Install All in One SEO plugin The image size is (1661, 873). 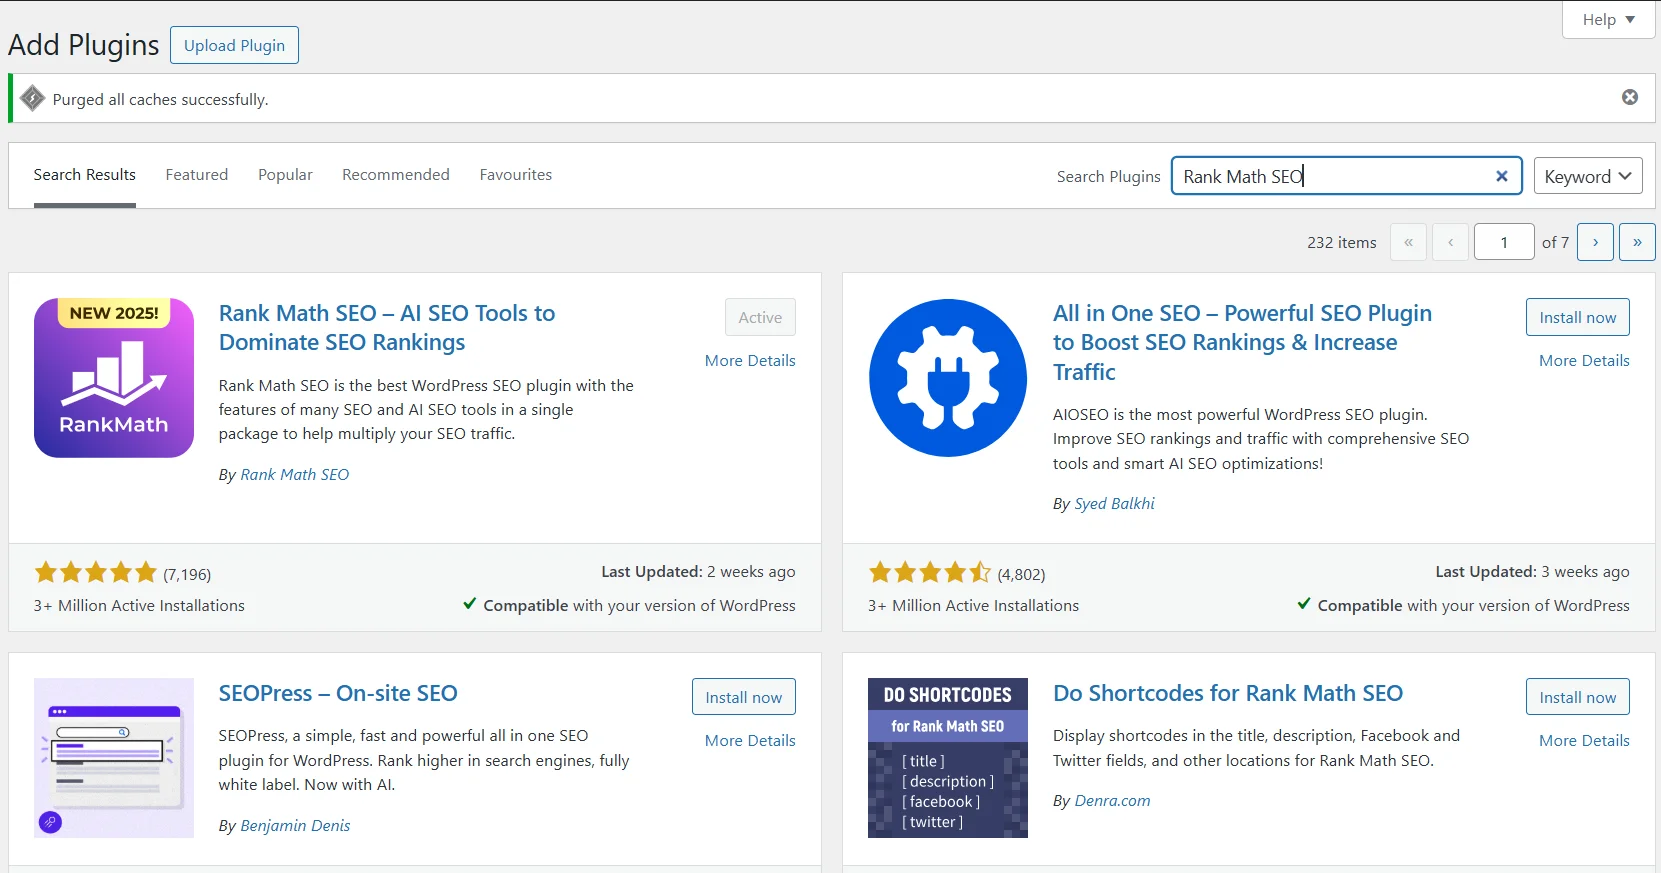click(1577, 317)
